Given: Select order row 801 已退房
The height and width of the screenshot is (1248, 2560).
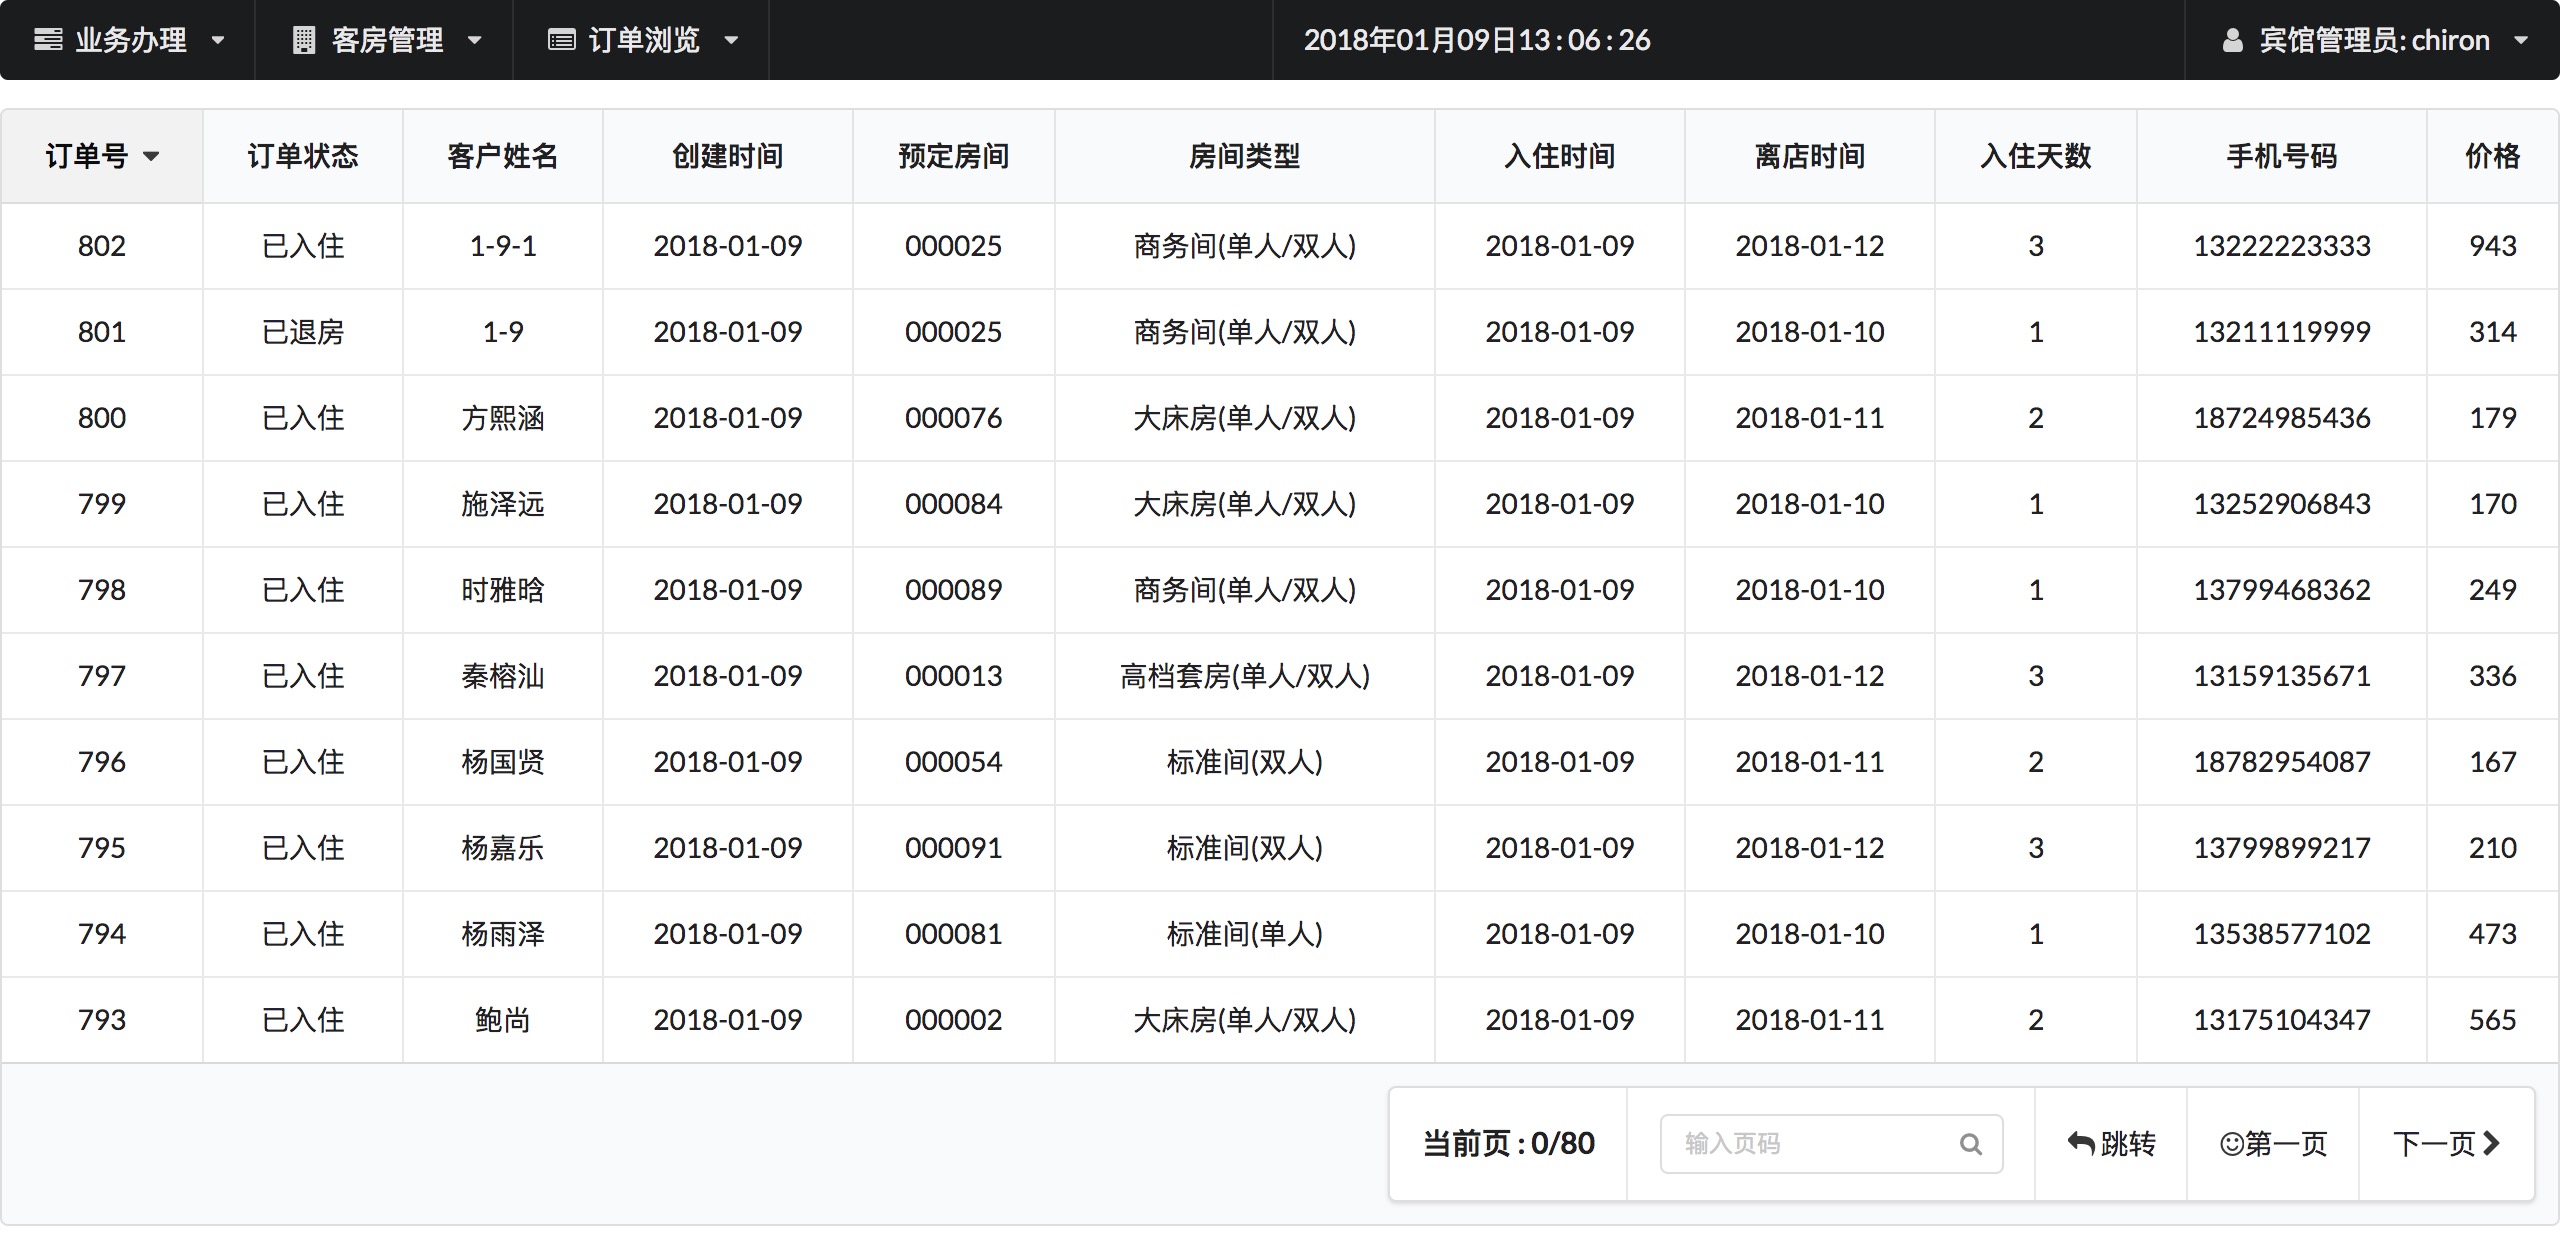Looking at the screenshot, I should pos(302,332).
